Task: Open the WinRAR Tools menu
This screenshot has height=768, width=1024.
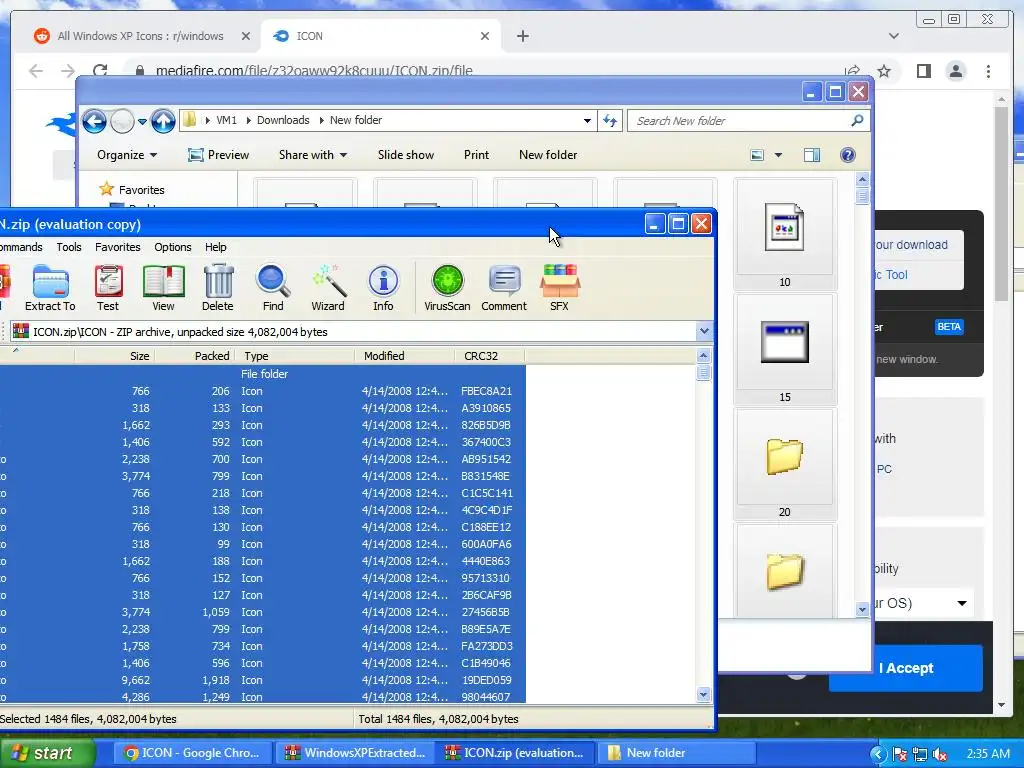Action: 69,247
